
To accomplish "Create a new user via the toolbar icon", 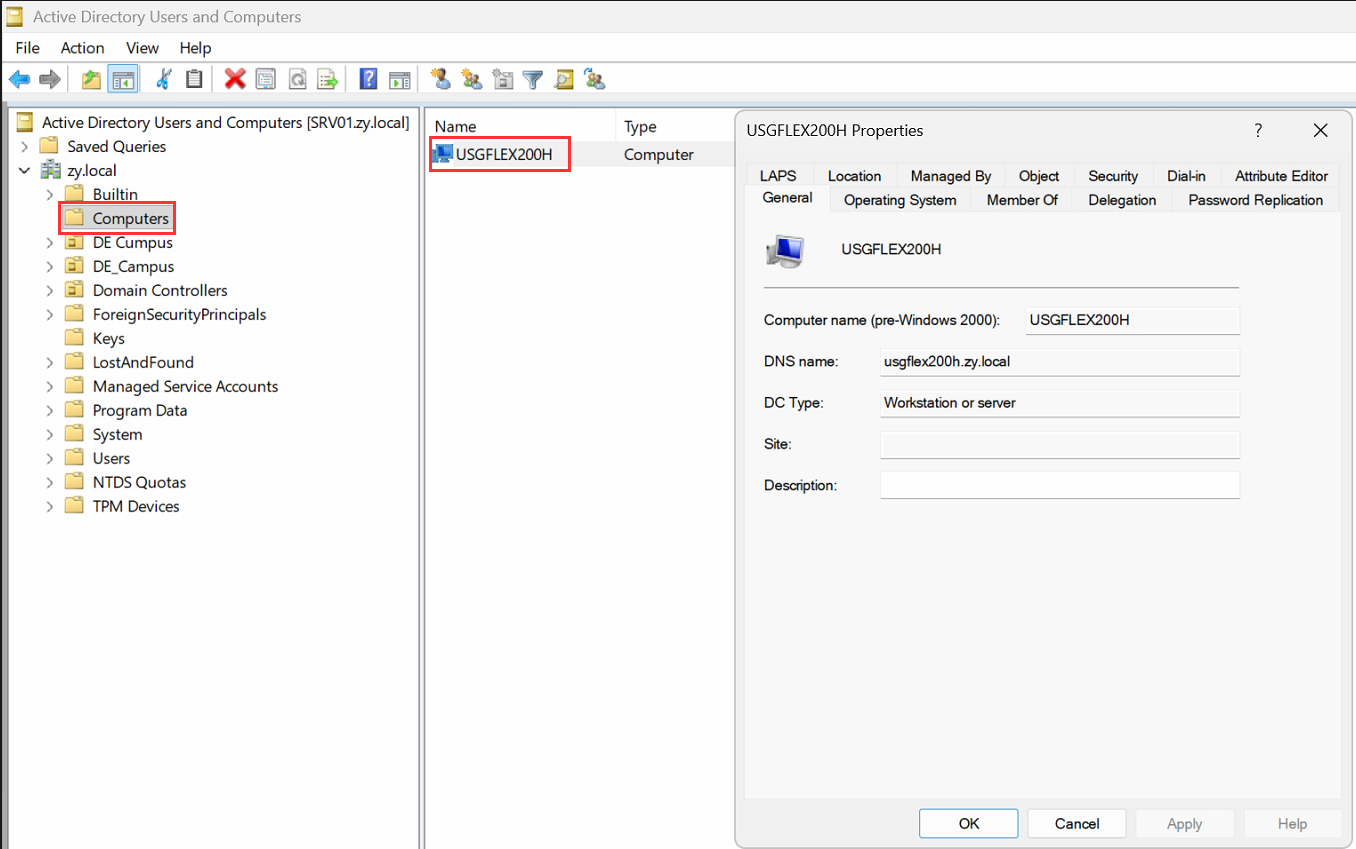I will point(440,79).
